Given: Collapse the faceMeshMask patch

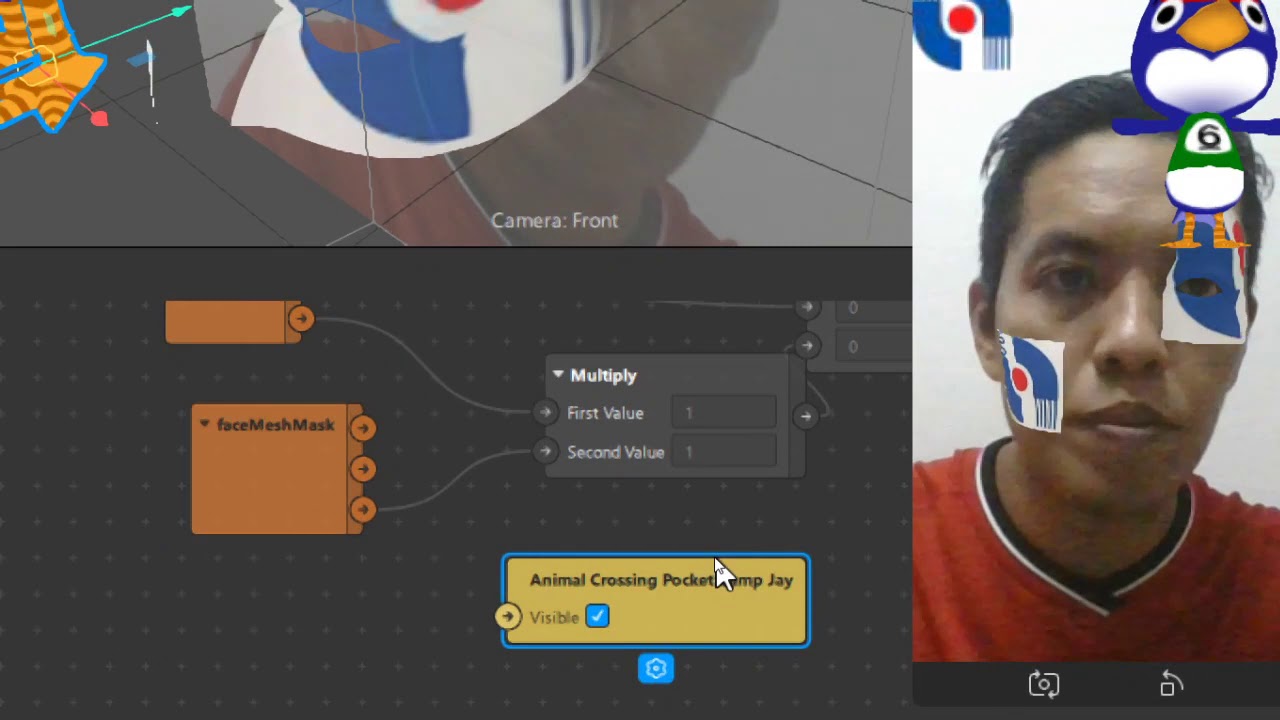Looking at the screenshot, I should [204, 424].
